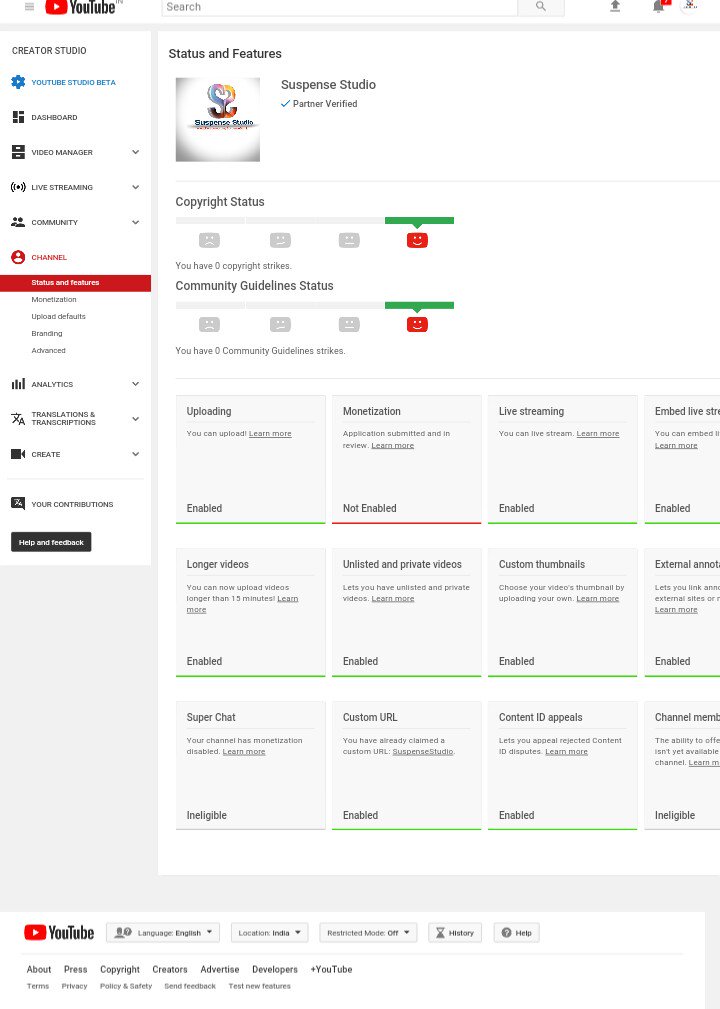
Task: Expand the Live Streaming section chevron
Action: tap(135, 187)
